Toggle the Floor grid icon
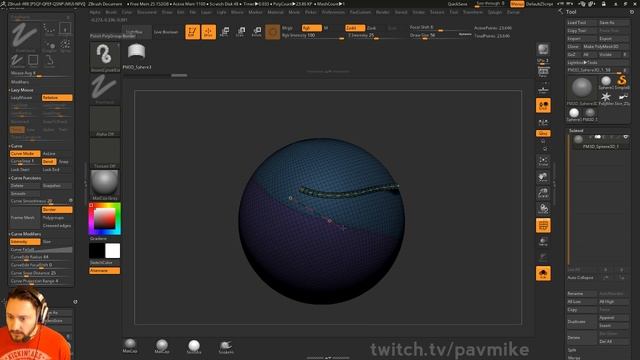 coord(543,89)
